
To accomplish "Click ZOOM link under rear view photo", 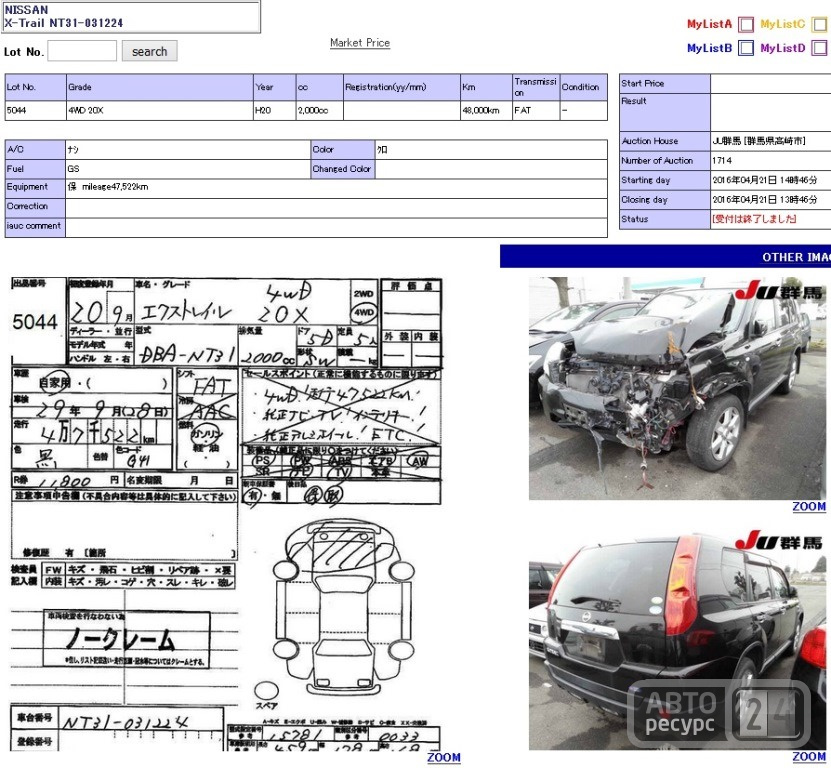I will (x=809, y=757).
